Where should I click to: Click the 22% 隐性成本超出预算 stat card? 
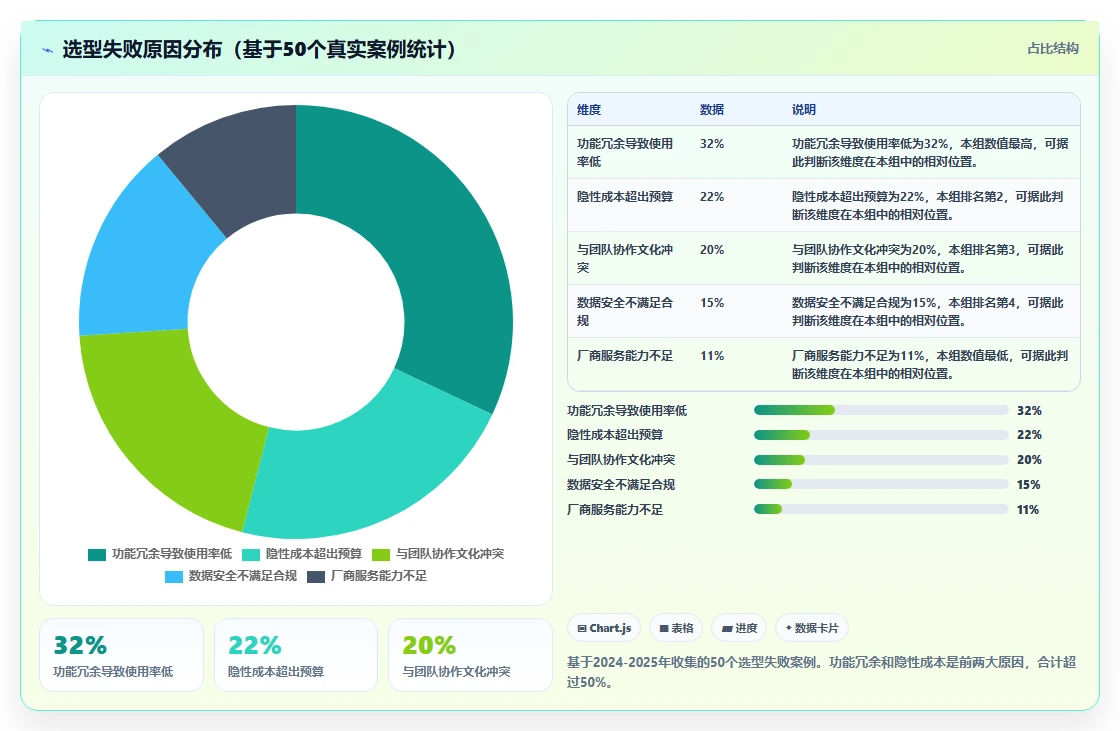[x=296, y=655]
